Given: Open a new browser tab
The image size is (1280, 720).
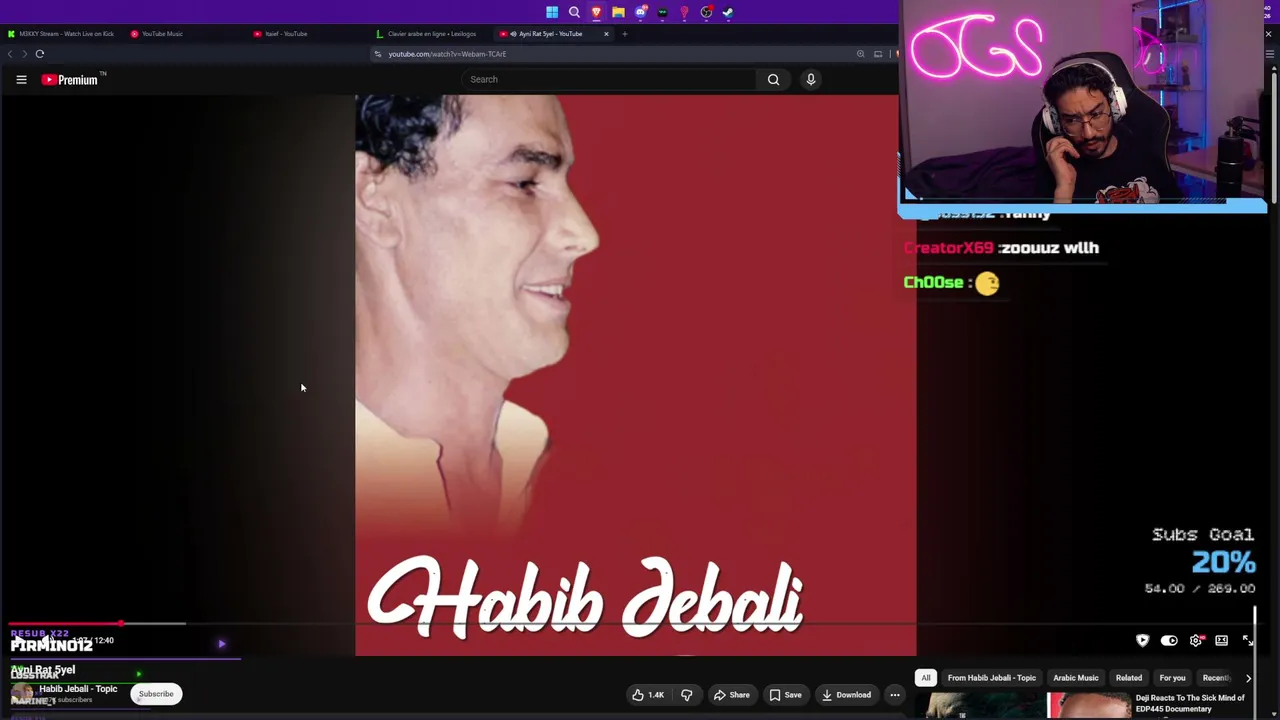Looking at the screenshot, I should [x=625, y=34].
